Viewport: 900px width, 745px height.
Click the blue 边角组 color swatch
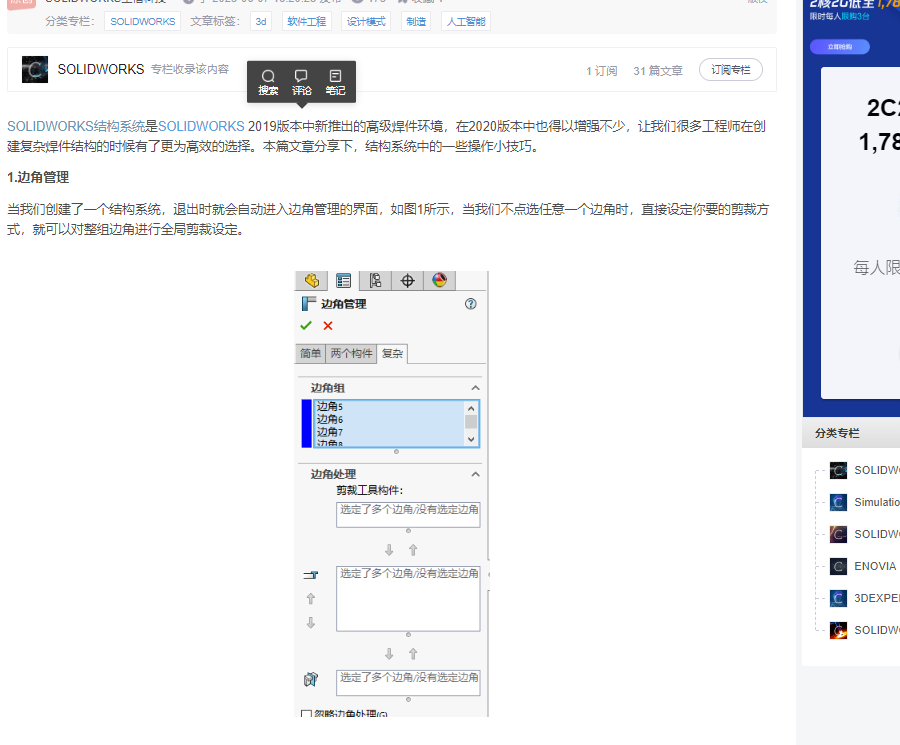[x=306, y=423]
